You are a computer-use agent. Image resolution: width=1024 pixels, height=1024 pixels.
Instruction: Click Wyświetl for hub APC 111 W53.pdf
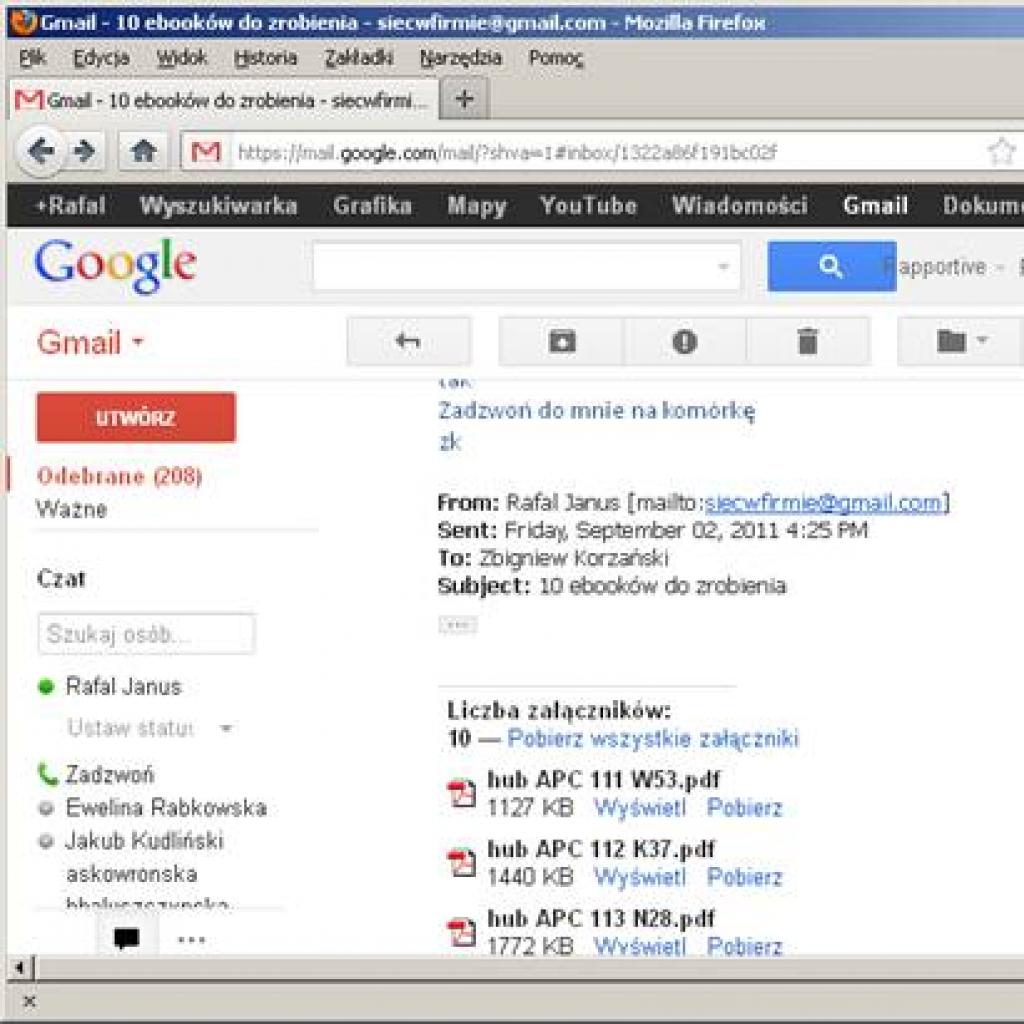tap(640, 808)
